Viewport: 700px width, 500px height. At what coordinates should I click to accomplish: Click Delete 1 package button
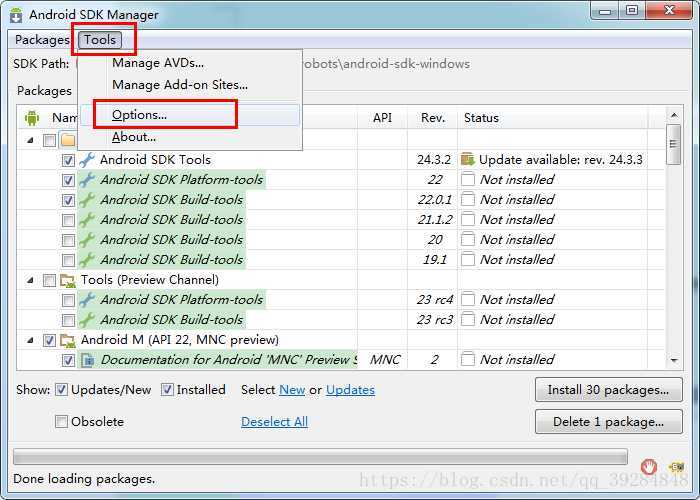[x=608, y=422]
